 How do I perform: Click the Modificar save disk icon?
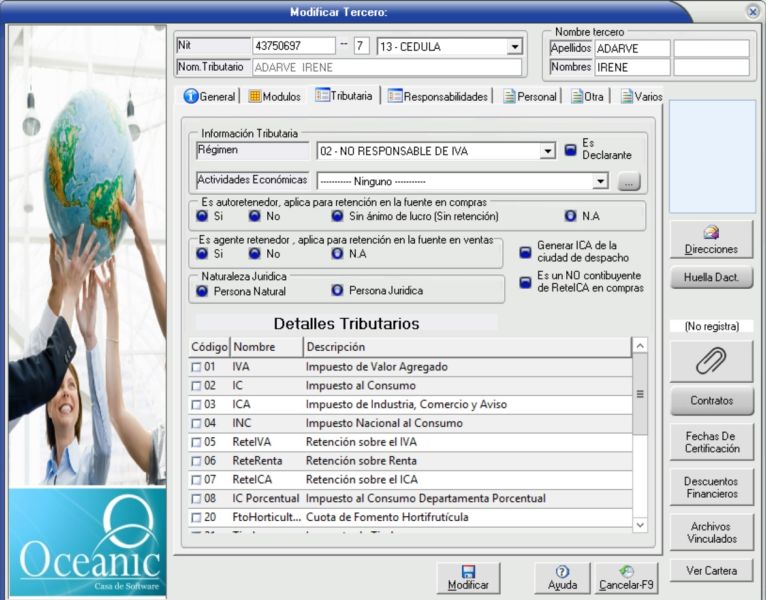point(468,571)
